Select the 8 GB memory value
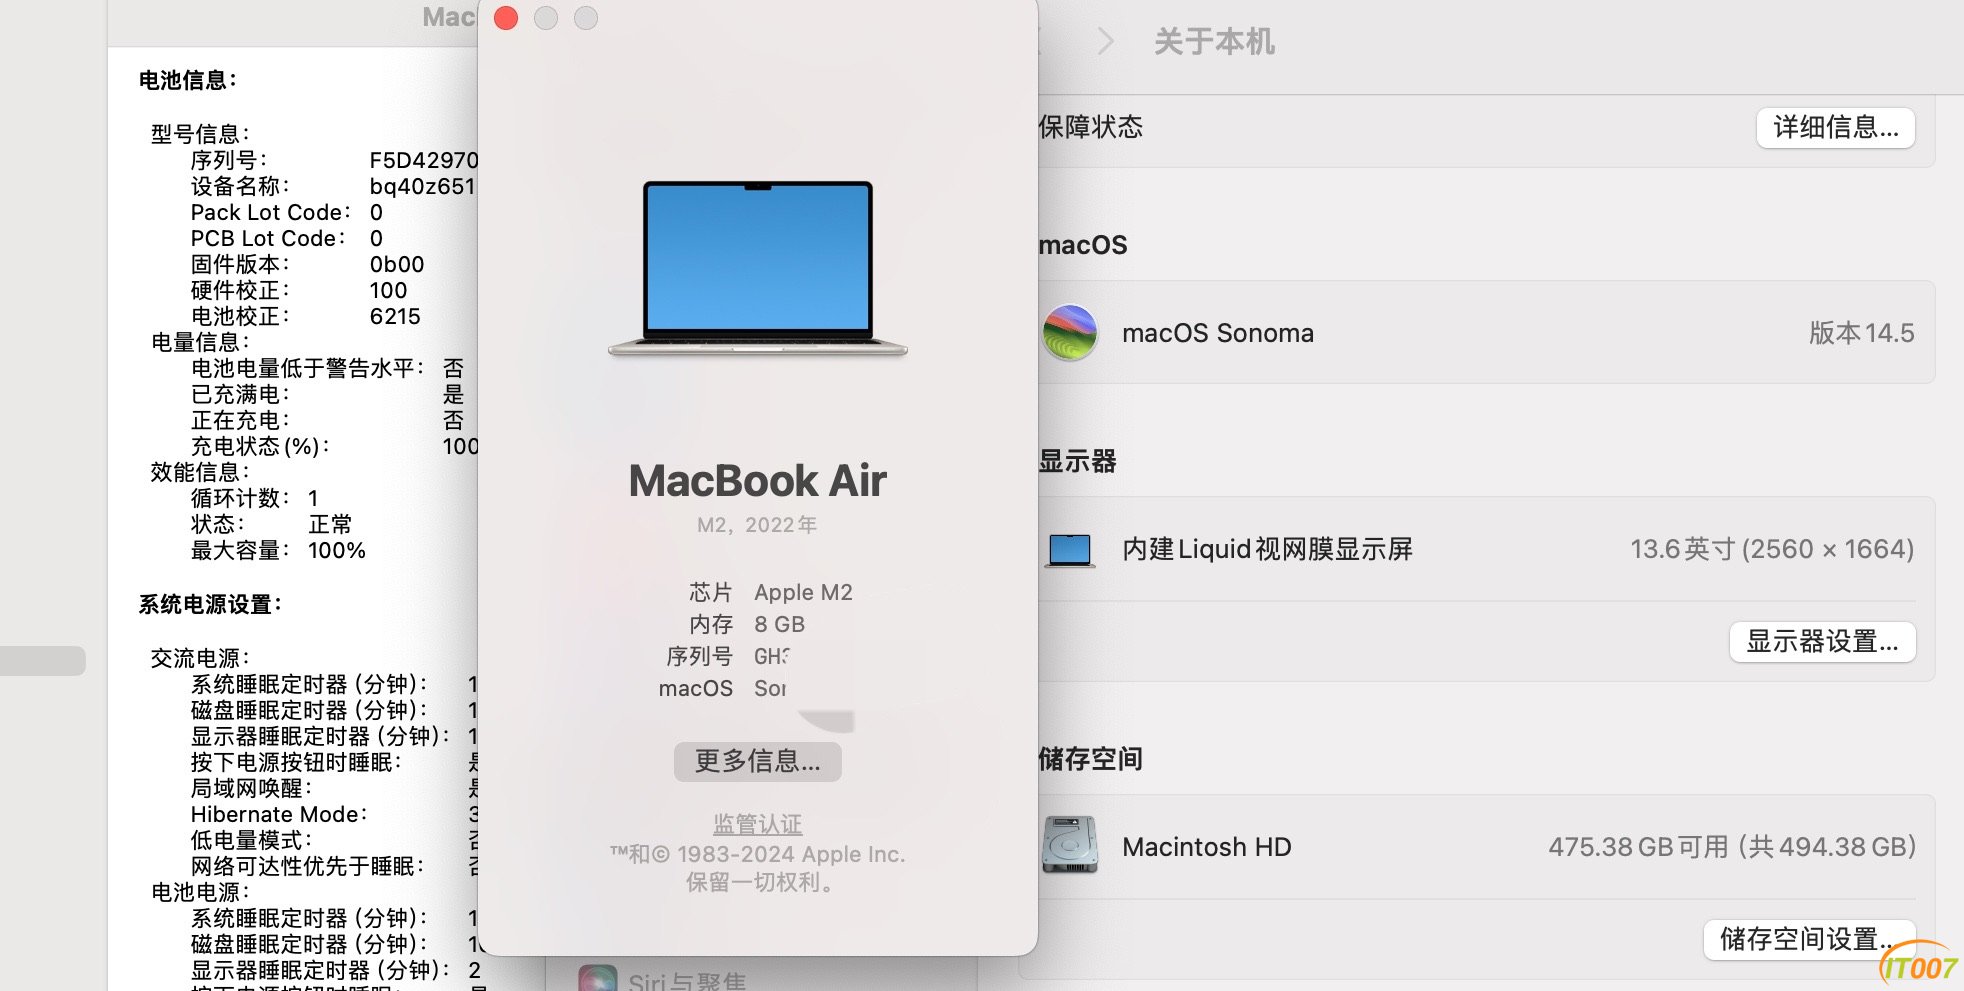This screenshot has width=1964, height=991. (x=779, y=624)
